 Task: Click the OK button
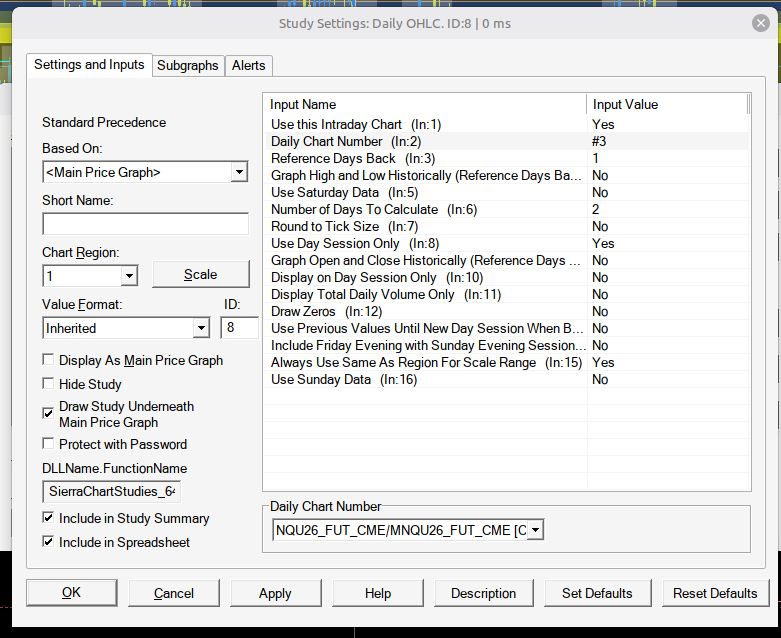pyautogui.click(x=72, y=593)
